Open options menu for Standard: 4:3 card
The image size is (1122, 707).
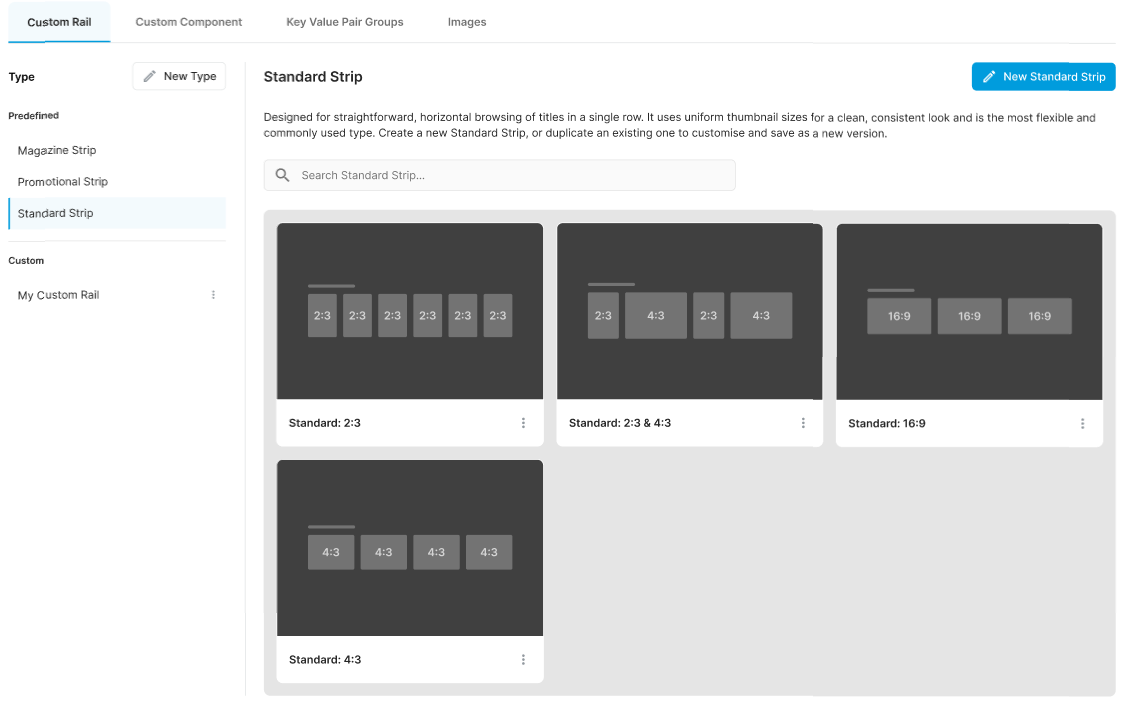pyautogui.click(x=523, y=660)
